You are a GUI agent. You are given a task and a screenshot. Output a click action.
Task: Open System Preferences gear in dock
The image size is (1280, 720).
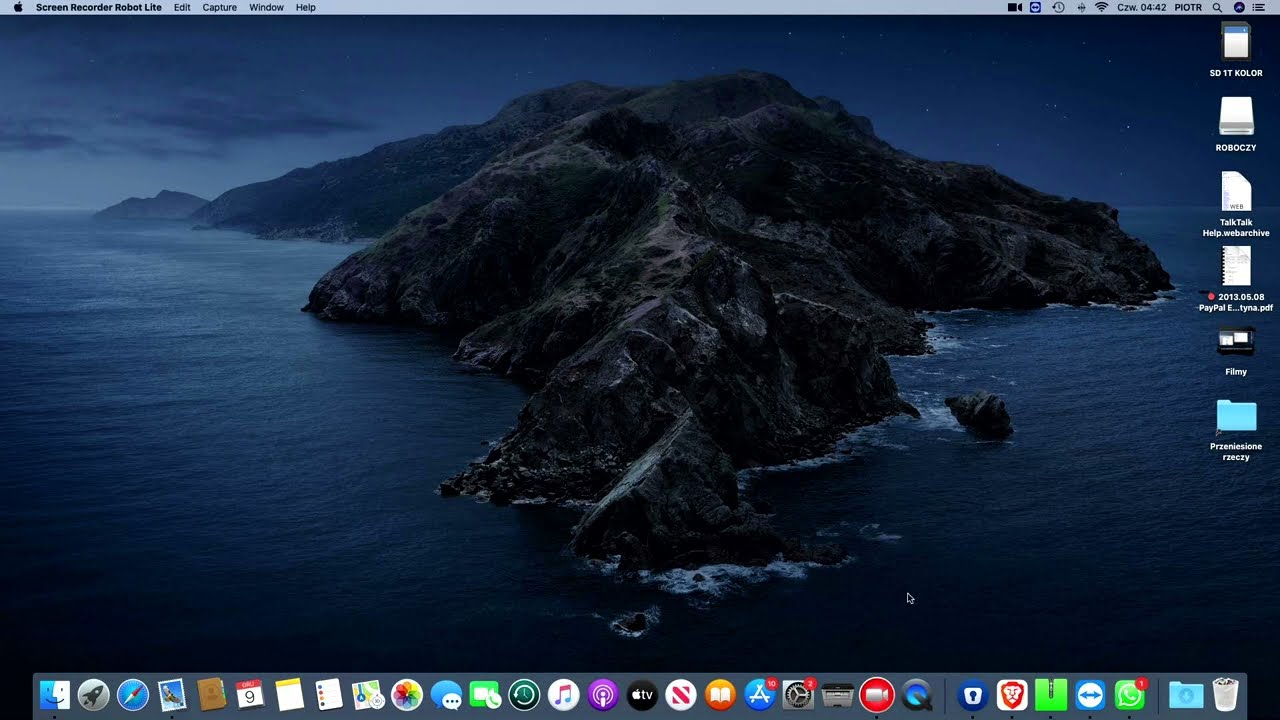point(798,694)
